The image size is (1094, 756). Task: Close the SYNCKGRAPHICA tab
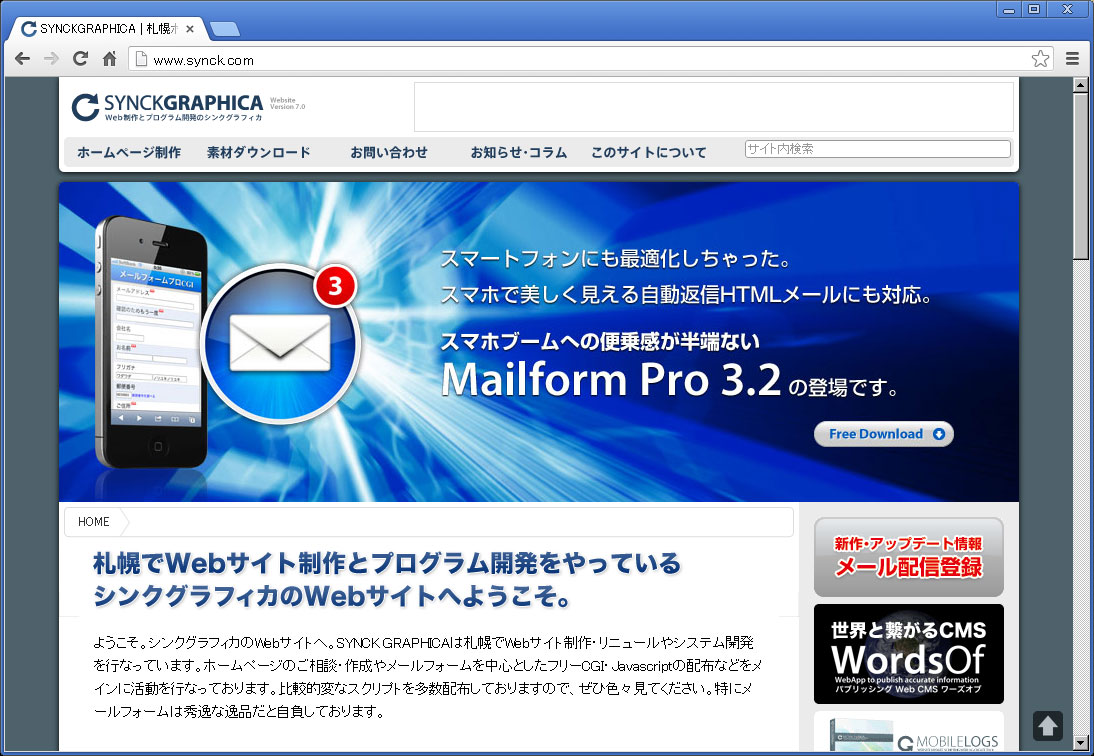click(190, 29)
